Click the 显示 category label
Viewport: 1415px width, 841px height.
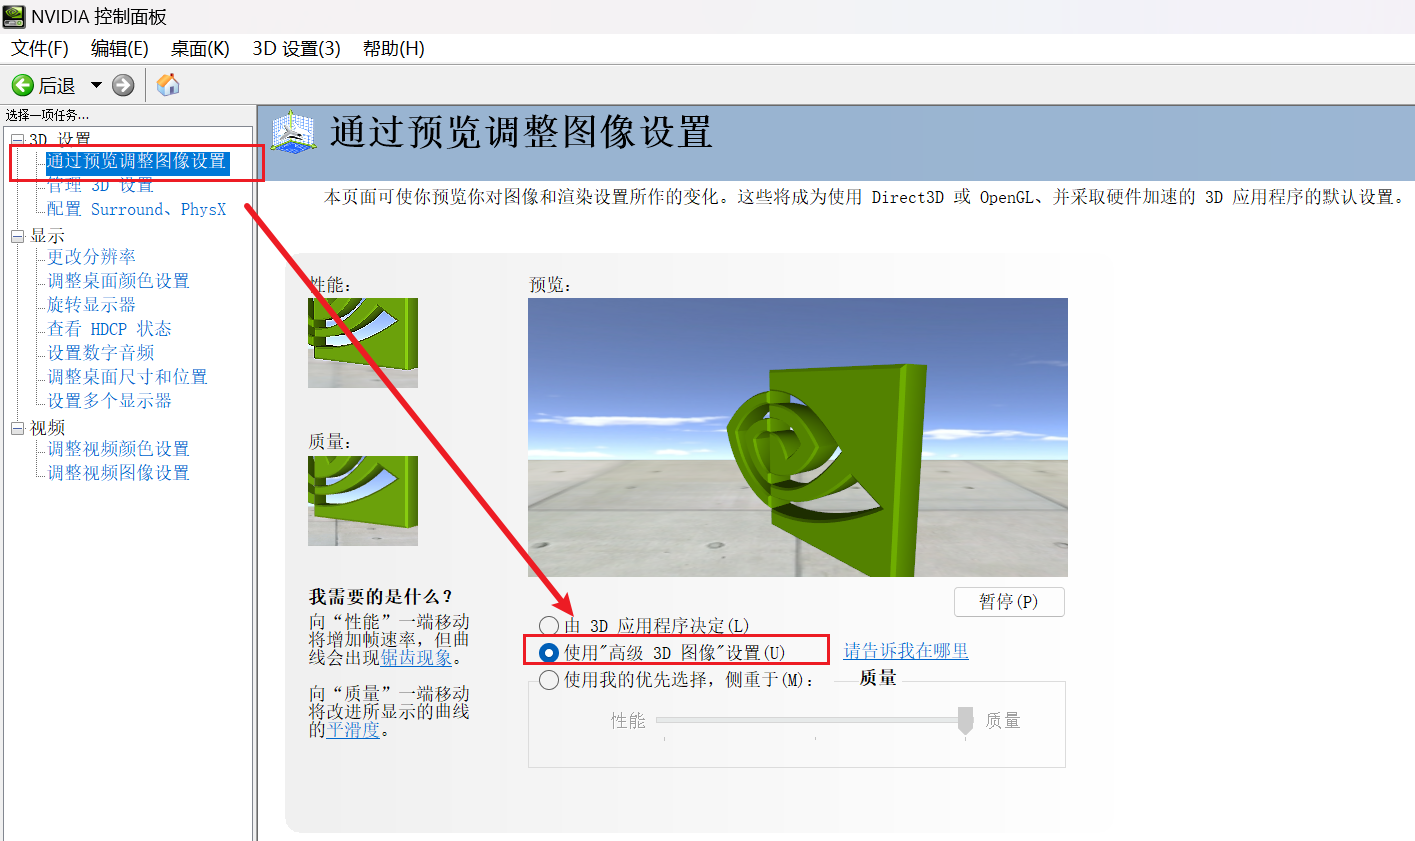pos(47,236)
